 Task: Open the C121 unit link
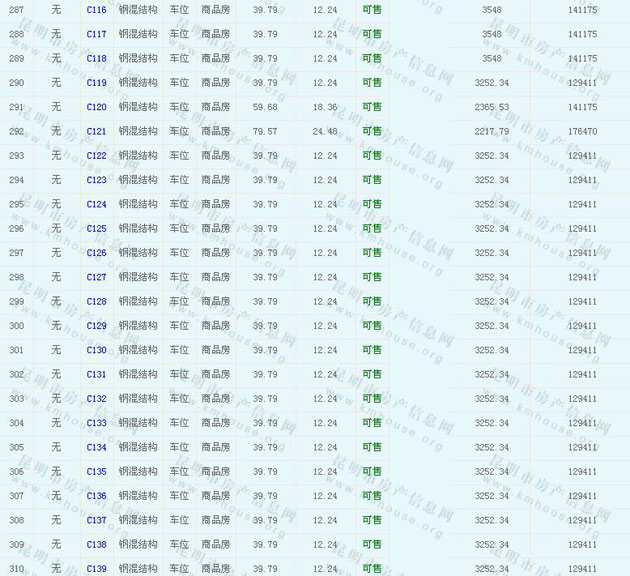96,131
